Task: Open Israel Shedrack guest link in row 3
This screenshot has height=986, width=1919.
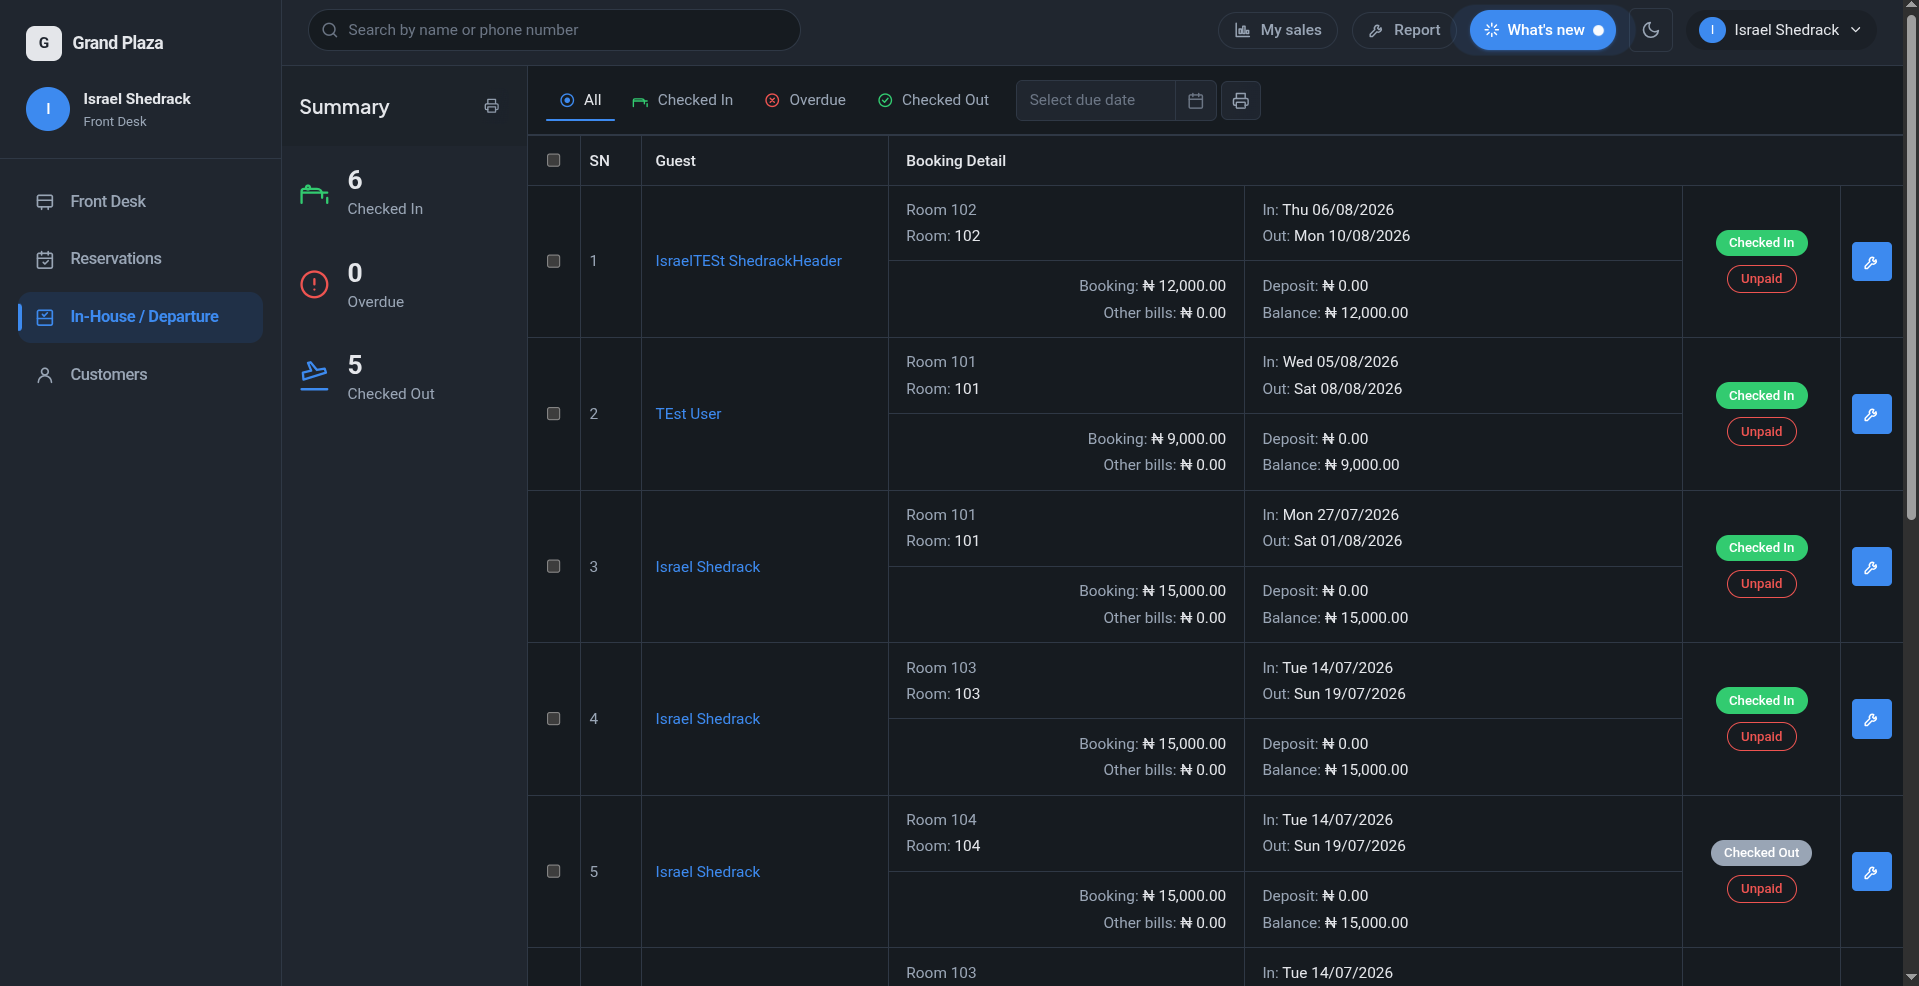Action: 707,567
